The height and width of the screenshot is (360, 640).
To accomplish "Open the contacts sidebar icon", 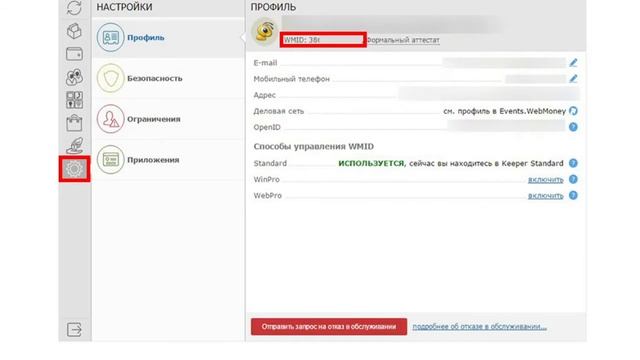I will 74,77.
